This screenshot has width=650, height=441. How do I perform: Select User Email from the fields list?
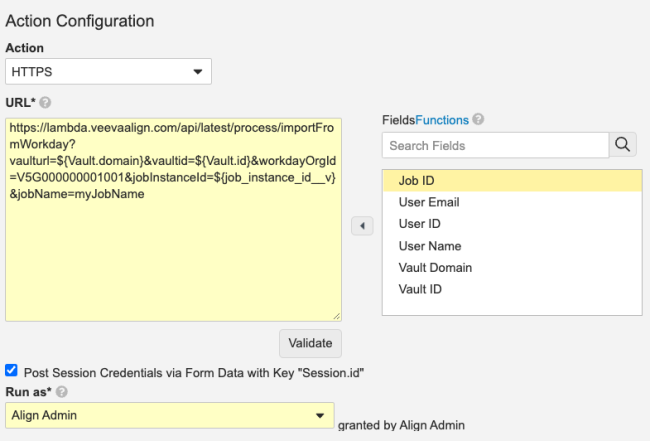pyautogui.click(x=428, y=202)
